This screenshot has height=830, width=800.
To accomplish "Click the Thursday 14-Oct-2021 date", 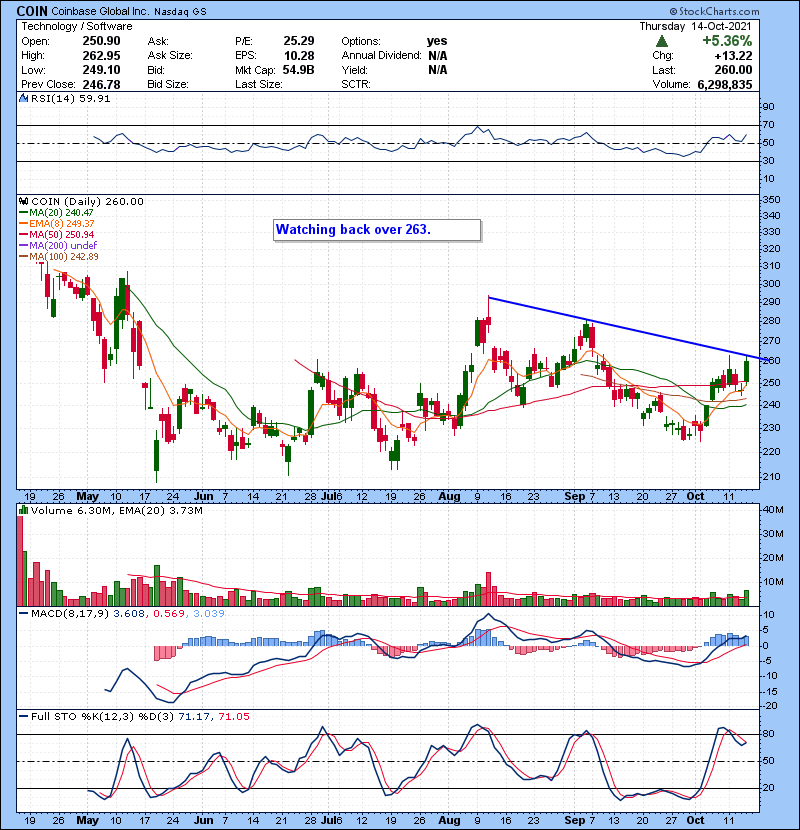I will pyautogui.click(x=695, y=26).
